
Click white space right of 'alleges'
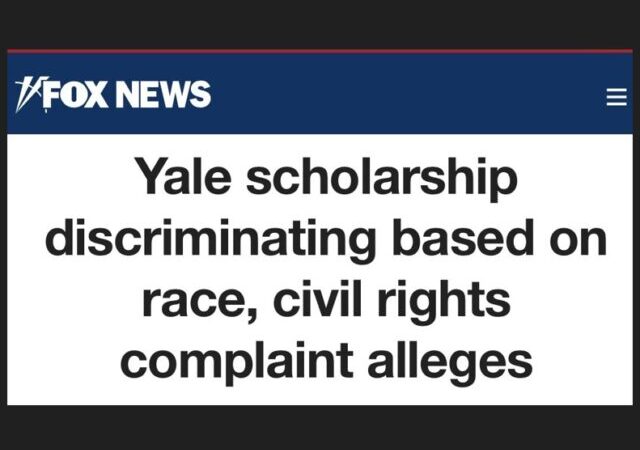tap(583, 362)
